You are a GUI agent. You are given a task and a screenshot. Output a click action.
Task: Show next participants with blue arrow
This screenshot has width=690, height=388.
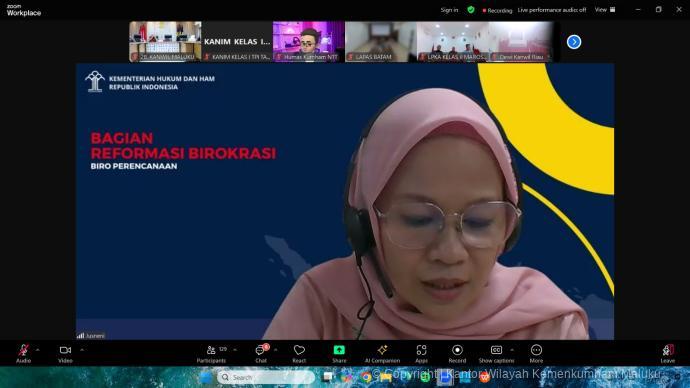(574, 42)
